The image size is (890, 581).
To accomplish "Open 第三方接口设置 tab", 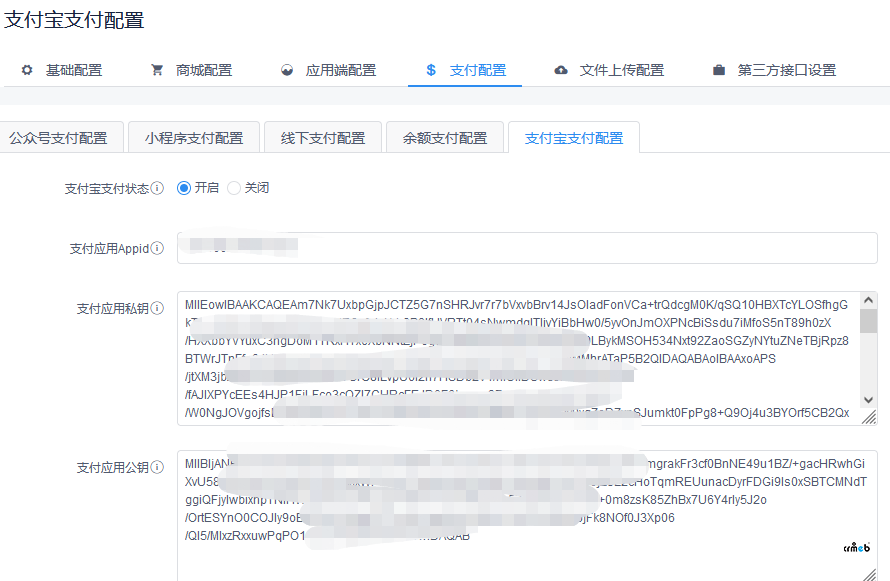I will [774, 70].
